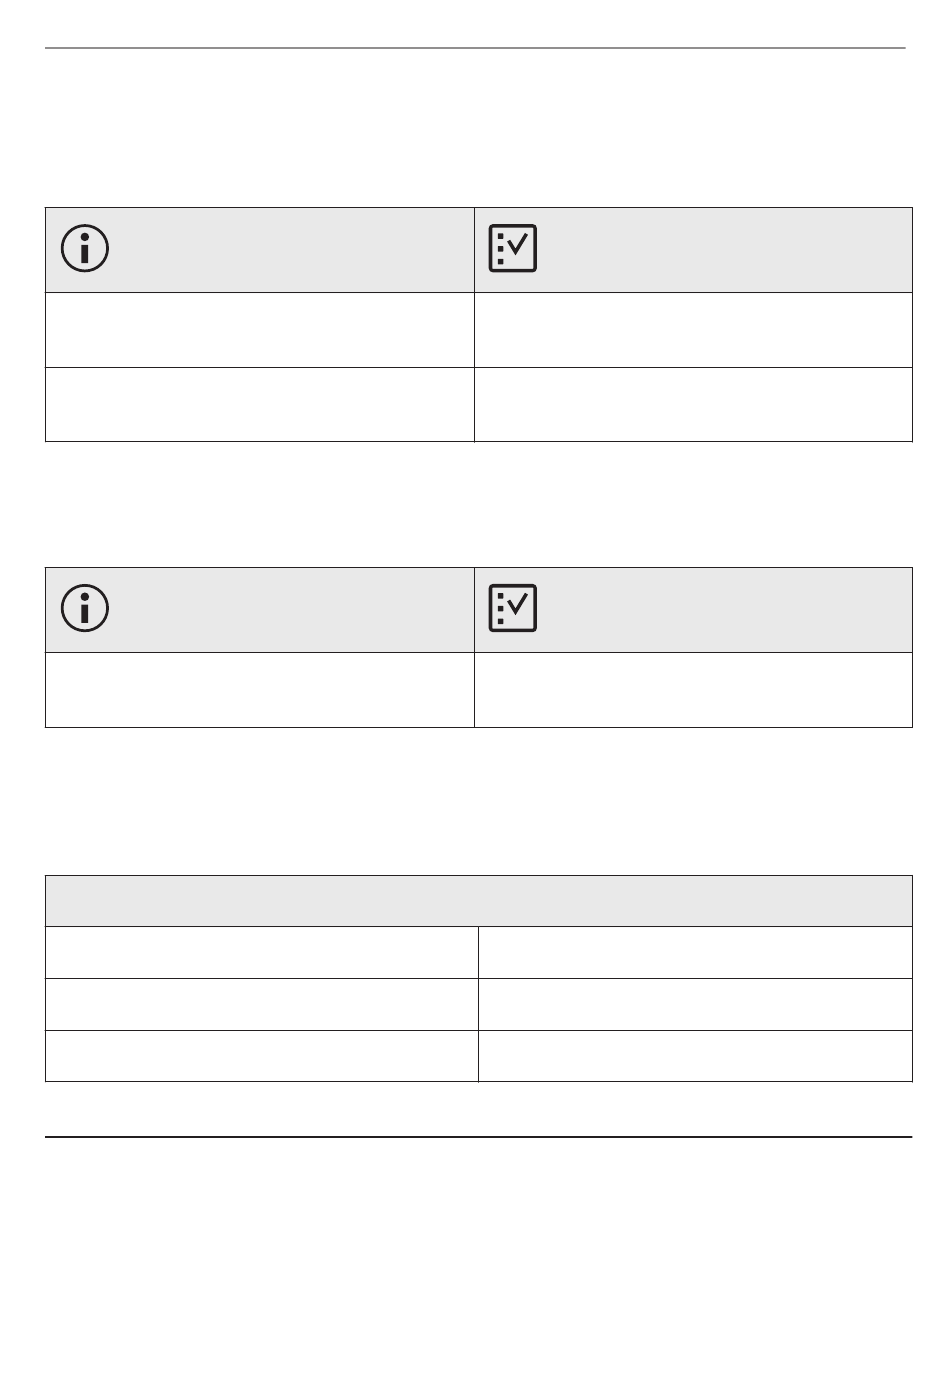The width and height of the screenshot is (950, 1374).
Task: Select the gray header cell beside first info icon
Action: (260, 250)
